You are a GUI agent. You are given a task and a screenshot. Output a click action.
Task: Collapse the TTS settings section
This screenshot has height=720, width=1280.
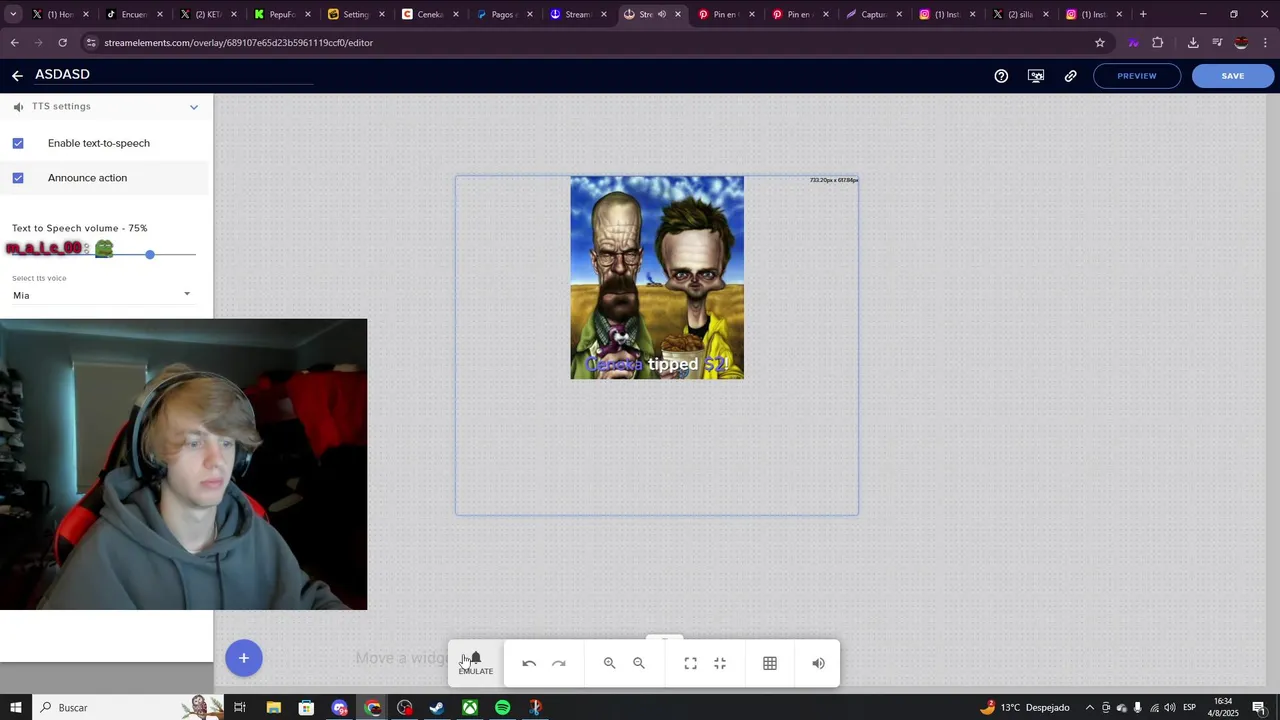pos(194,107)
